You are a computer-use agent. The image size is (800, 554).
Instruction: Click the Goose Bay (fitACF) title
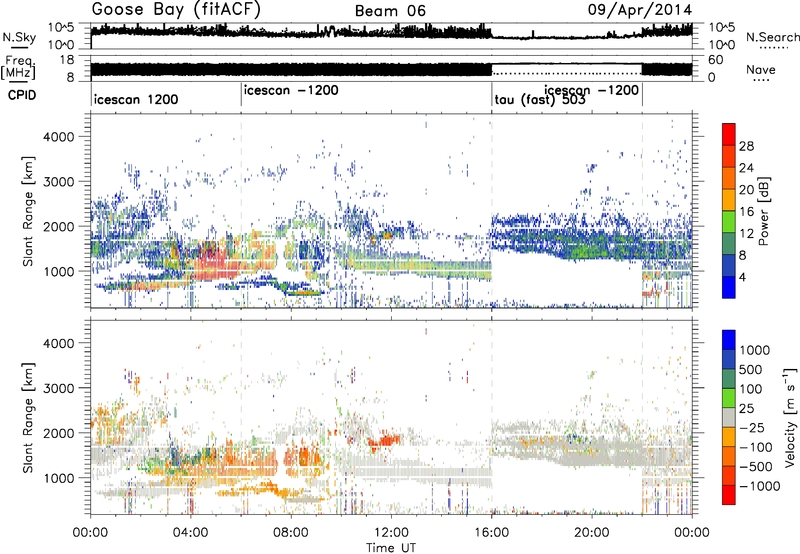pos(176,9)
